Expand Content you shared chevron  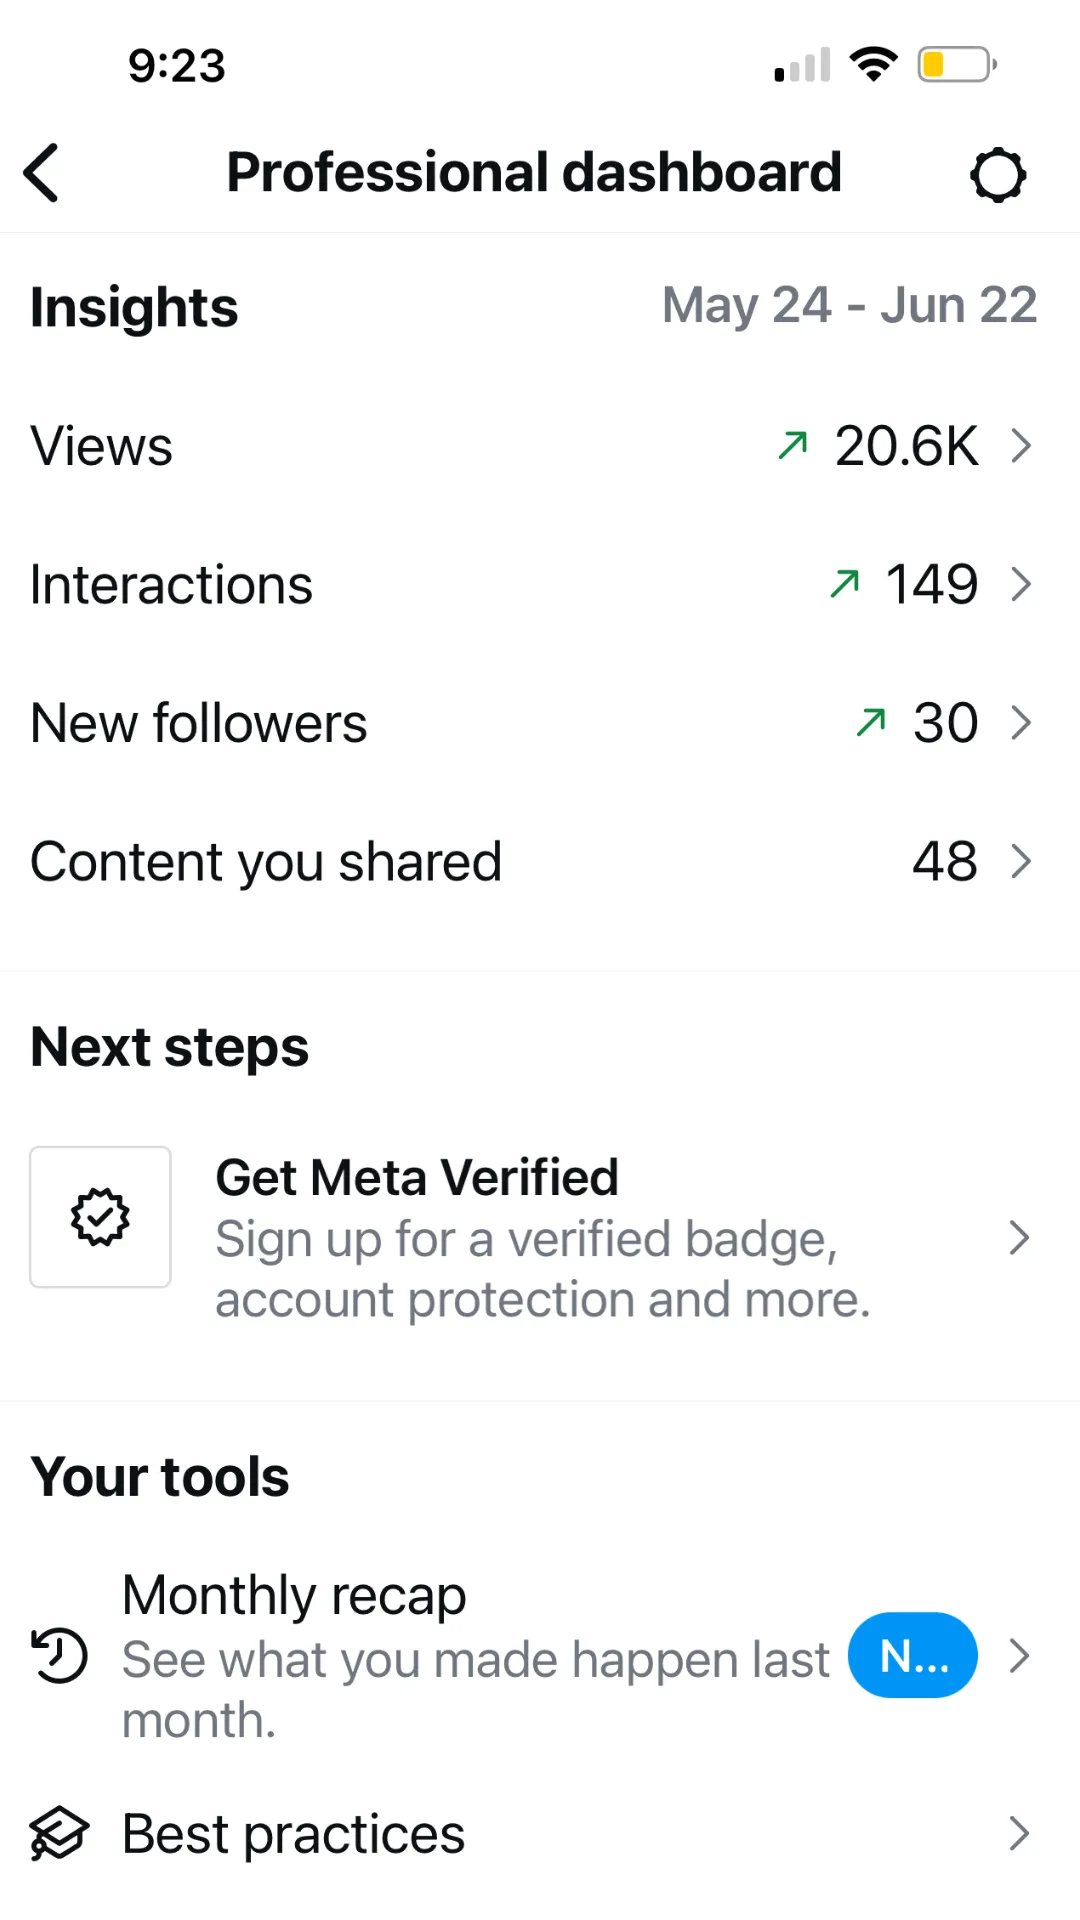(x=1020, y=861)
